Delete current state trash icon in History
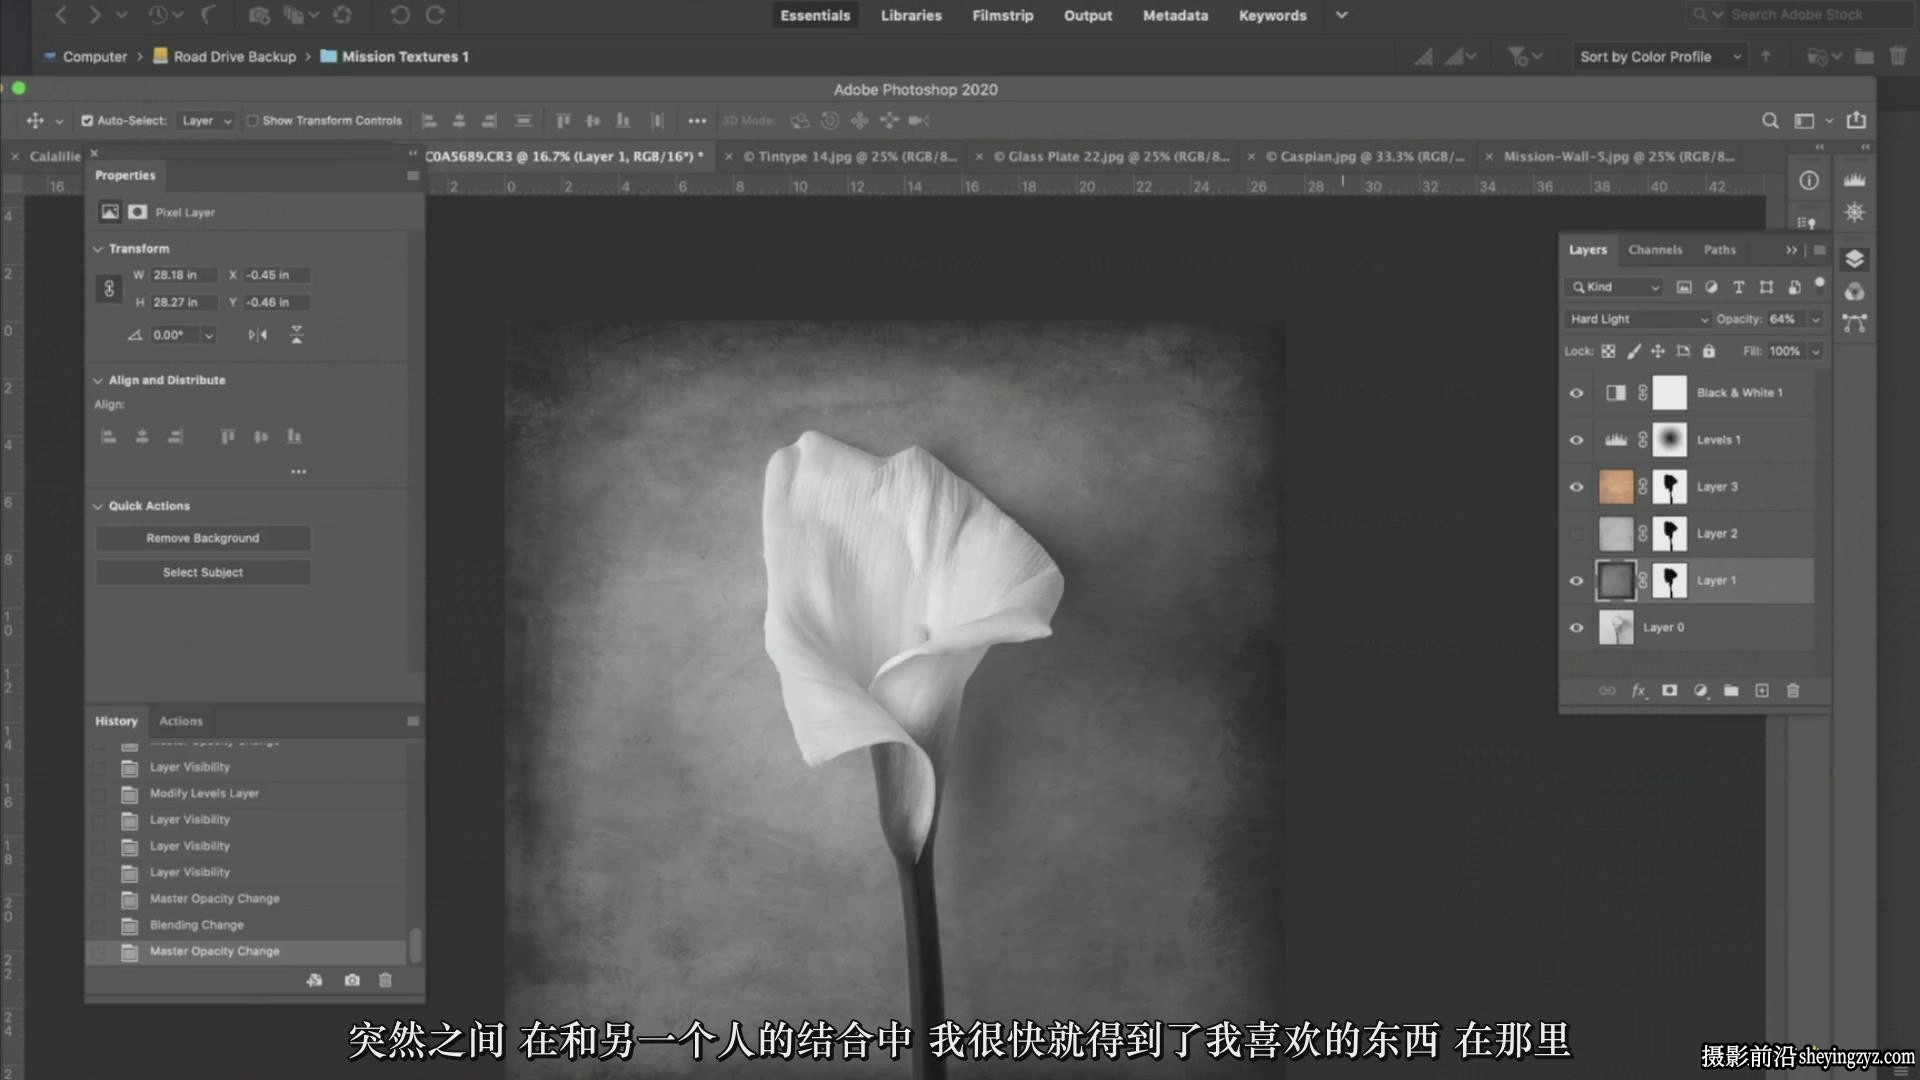 coord(385,980)
